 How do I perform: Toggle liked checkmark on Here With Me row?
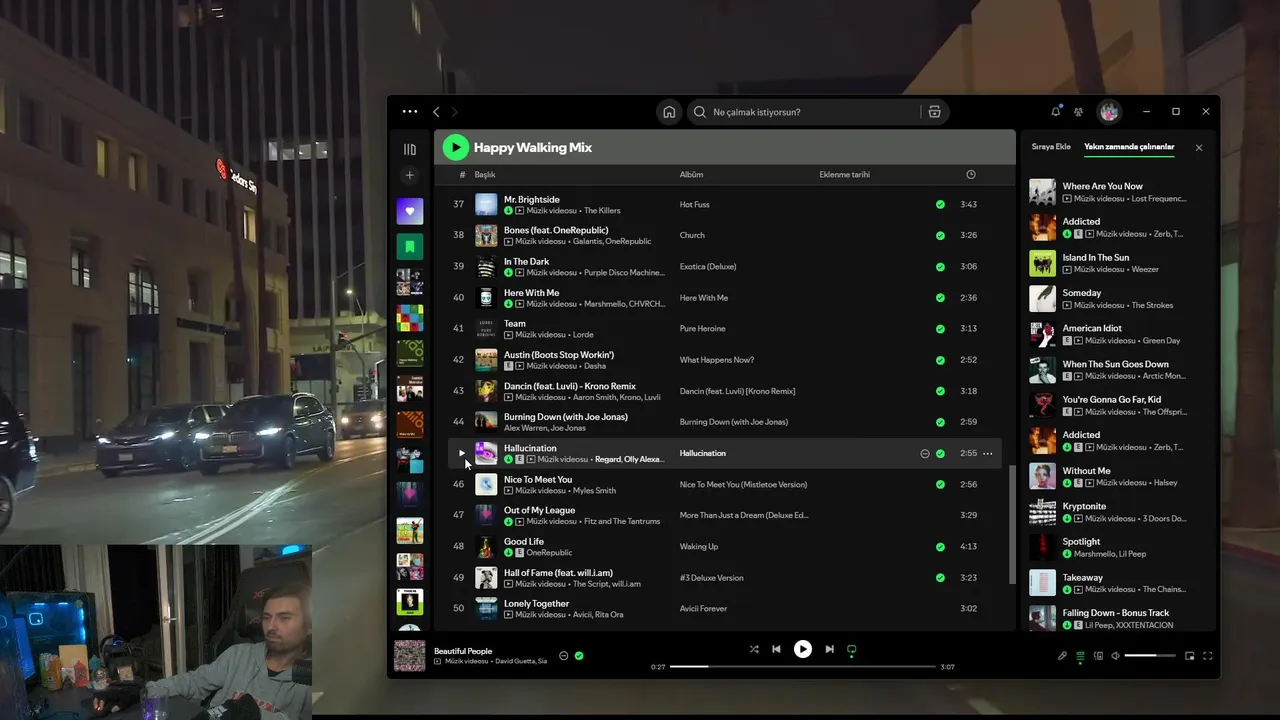(940, 298)
